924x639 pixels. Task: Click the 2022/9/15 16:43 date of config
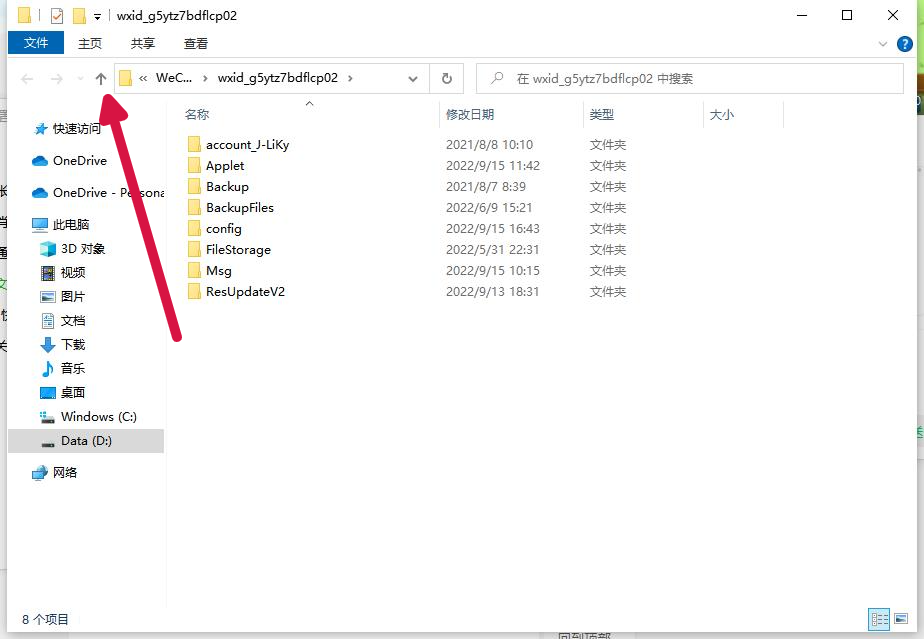pyautogui.click(x=493, y=229)
